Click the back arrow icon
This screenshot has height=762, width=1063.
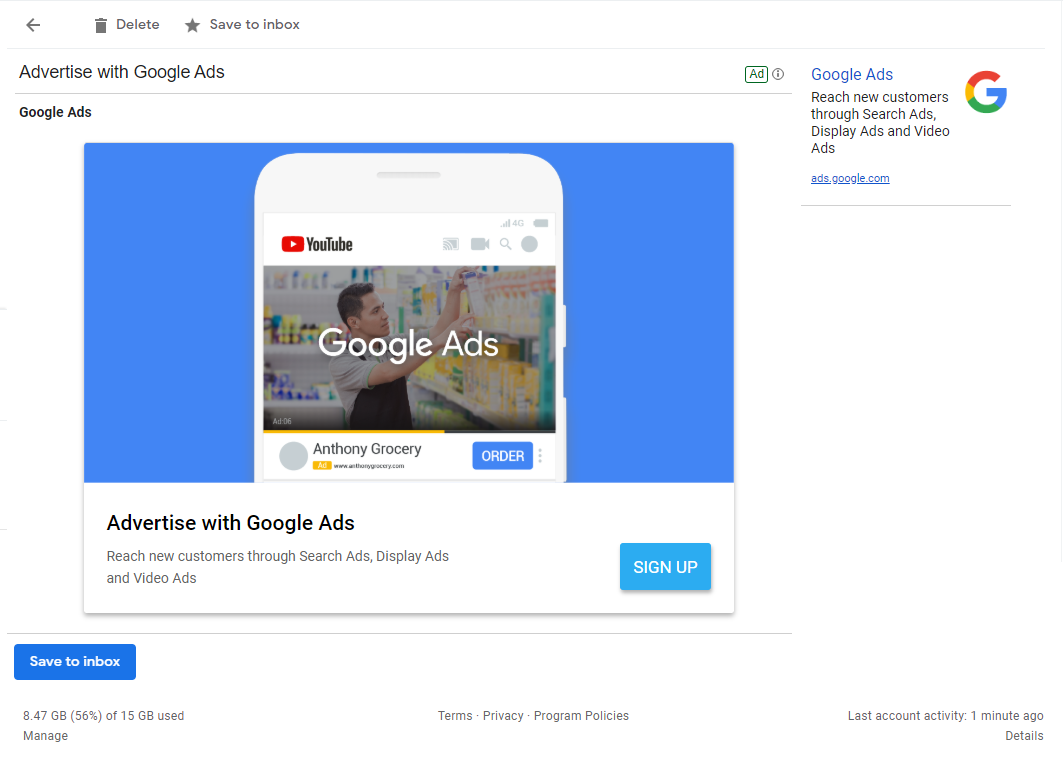pos(33,25)
